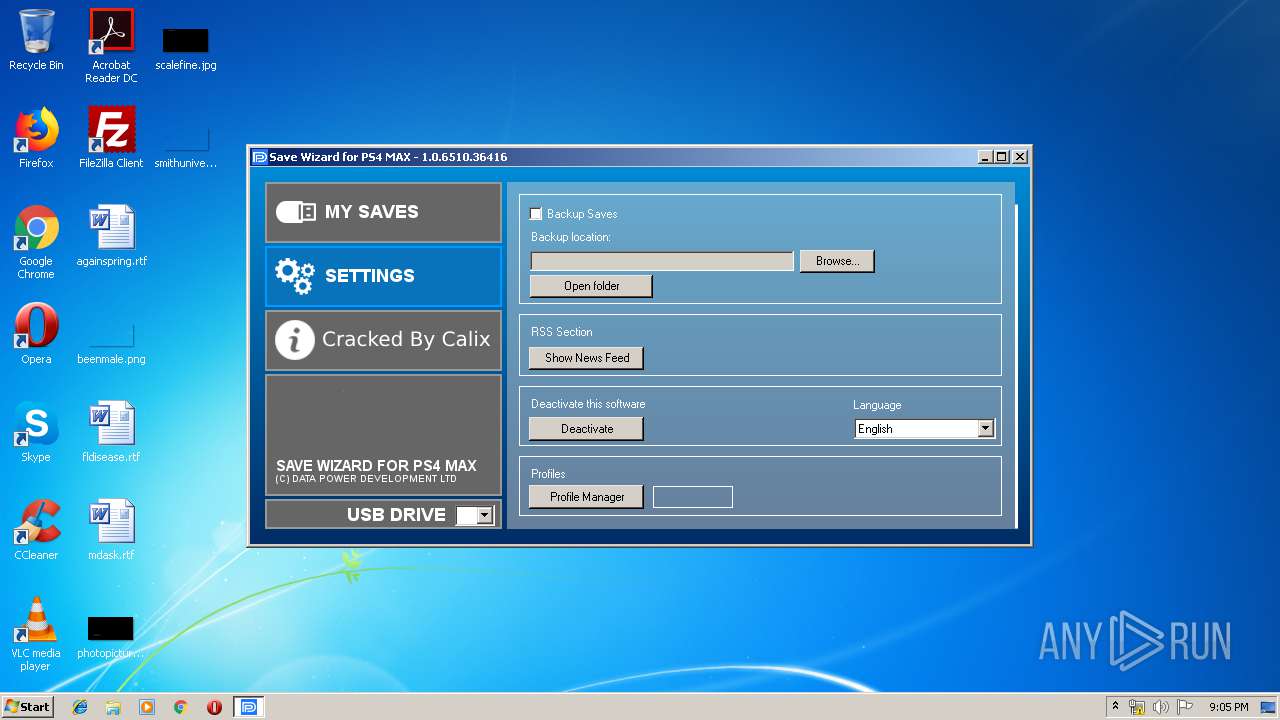Screen dimensions: 1280x720
Task: Launch Skype from the desktop
Action: pos(36,432)
